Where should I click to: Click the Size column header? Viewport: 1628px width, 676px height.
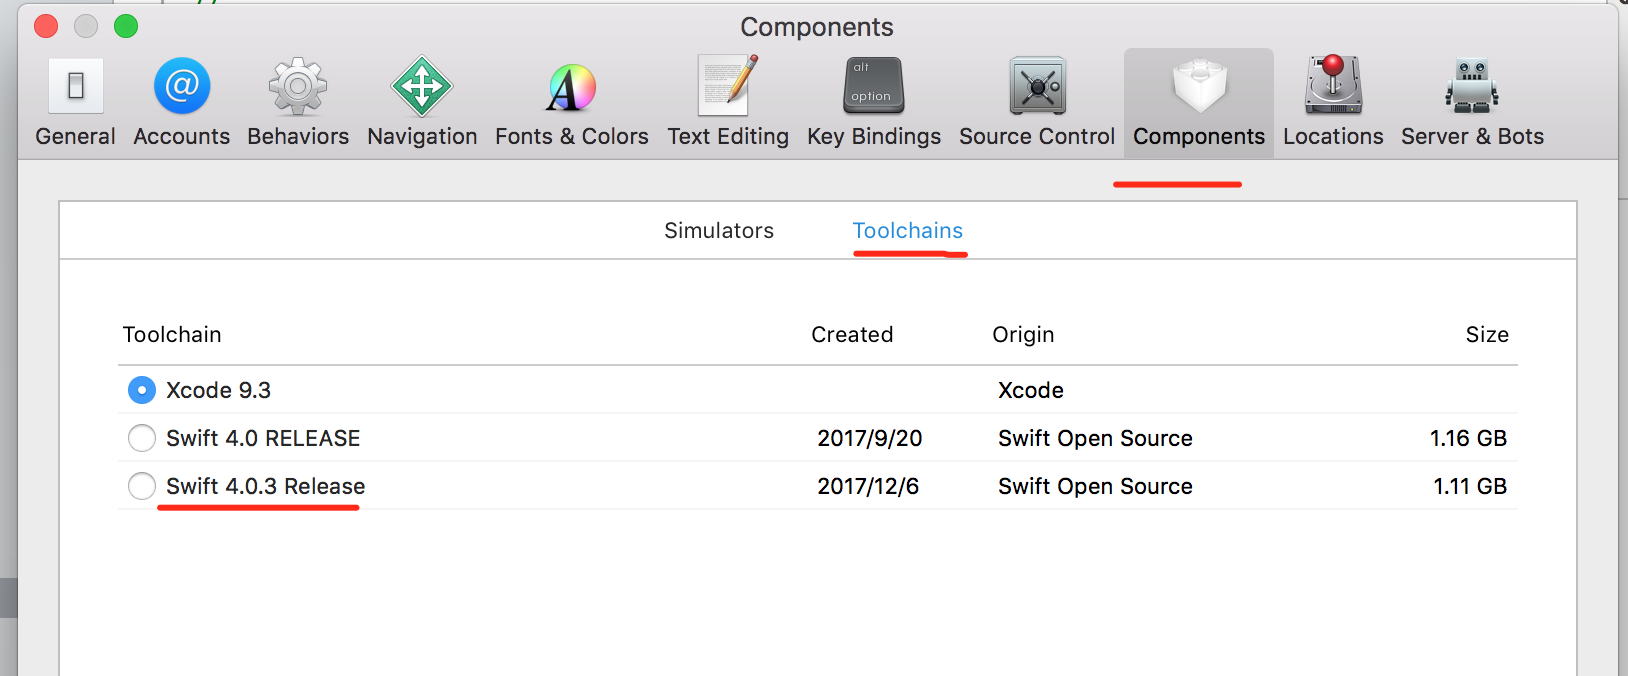point(1487,335)
